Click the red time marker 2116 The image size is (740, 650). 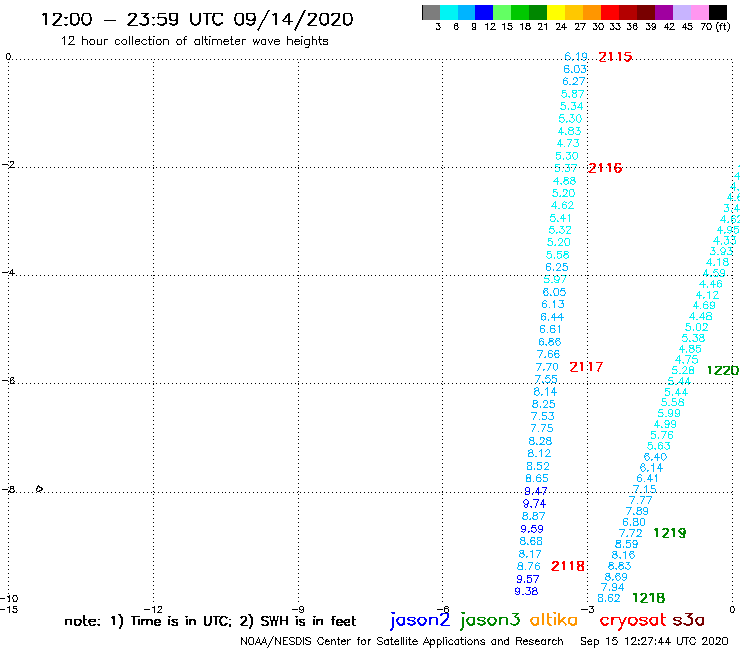605,168
